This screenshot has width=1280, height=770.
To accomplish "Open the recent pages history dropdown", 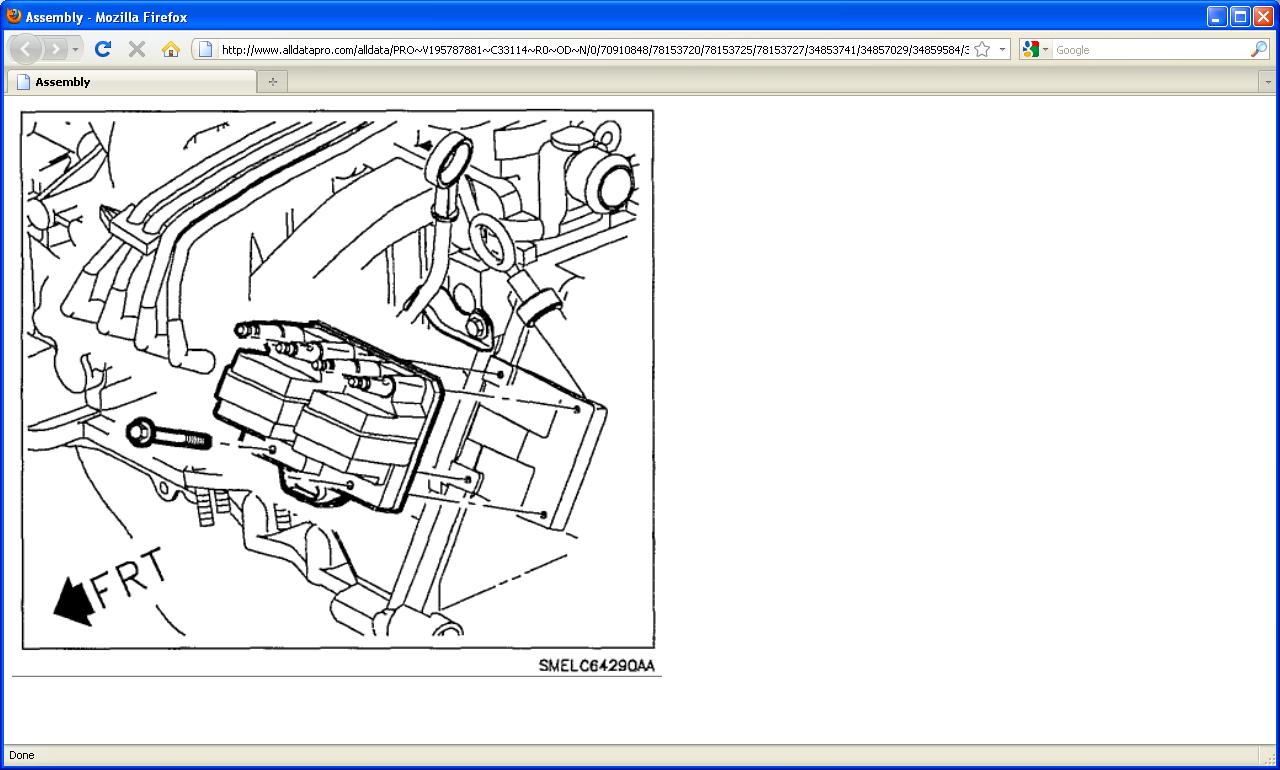I will 75,49.
